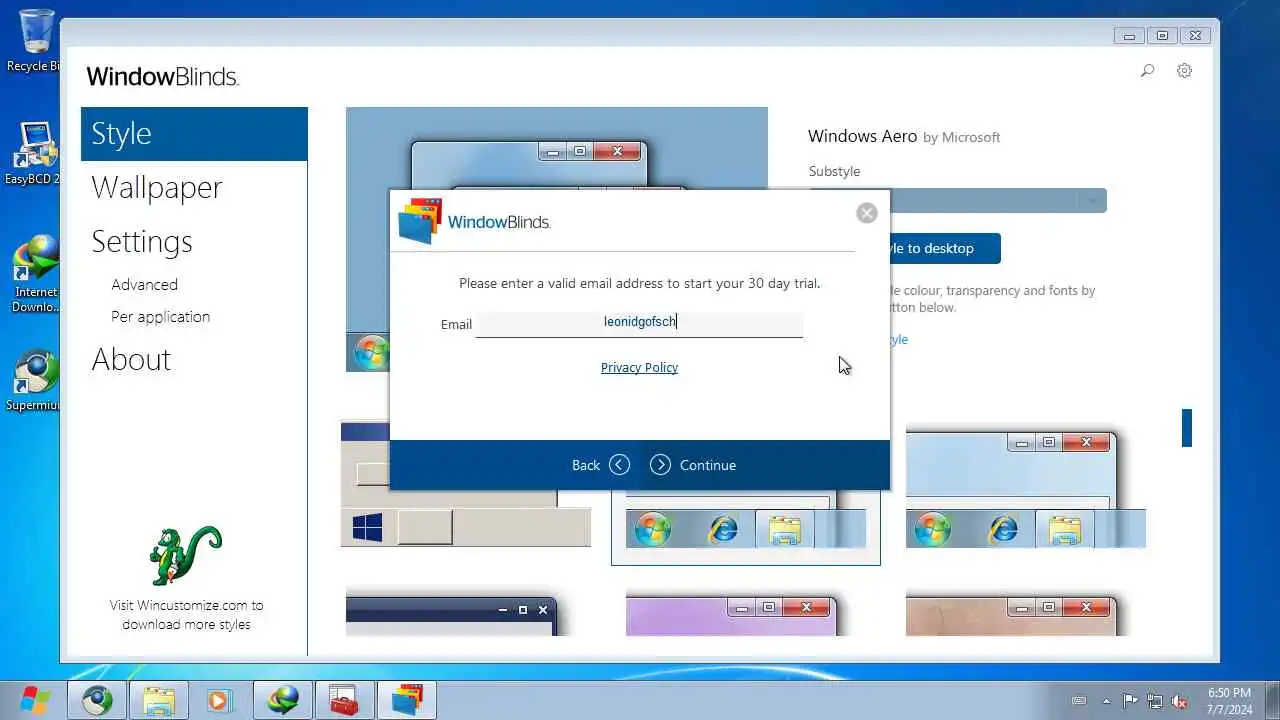Image resolution: width=1280 pixels, height=720 pixels.
Task: Show hidden system tray icons
Action: [x=1106, y=701]
